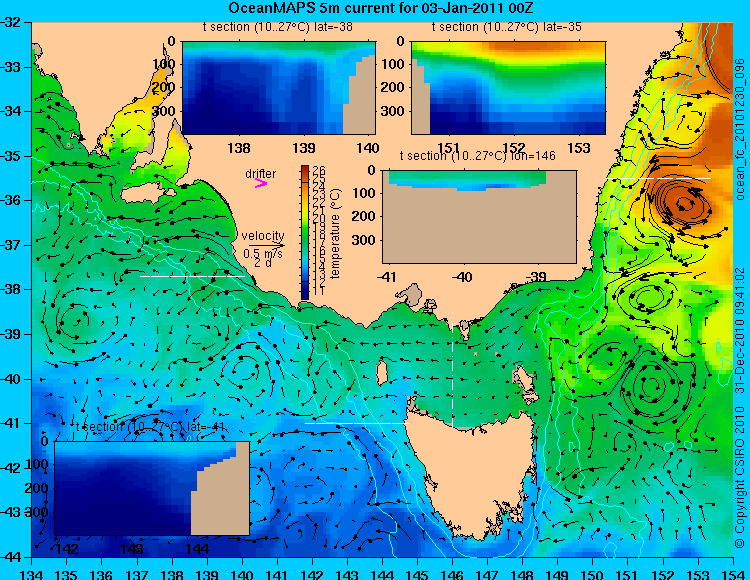Click the 149 longitude axis label
Image resolution: width=750 pixels, height=580 pixels.
tap(558, 574)
